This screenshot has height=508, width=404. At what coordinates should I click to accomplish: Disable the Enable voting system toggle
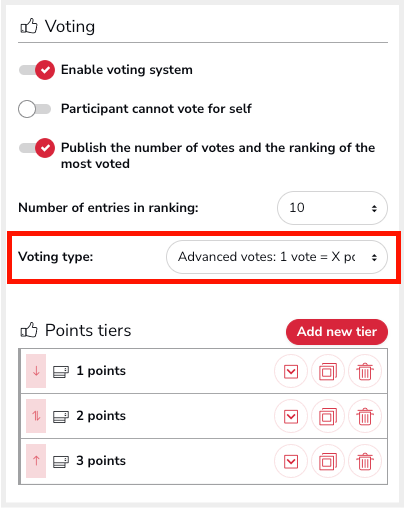[37, 70]
